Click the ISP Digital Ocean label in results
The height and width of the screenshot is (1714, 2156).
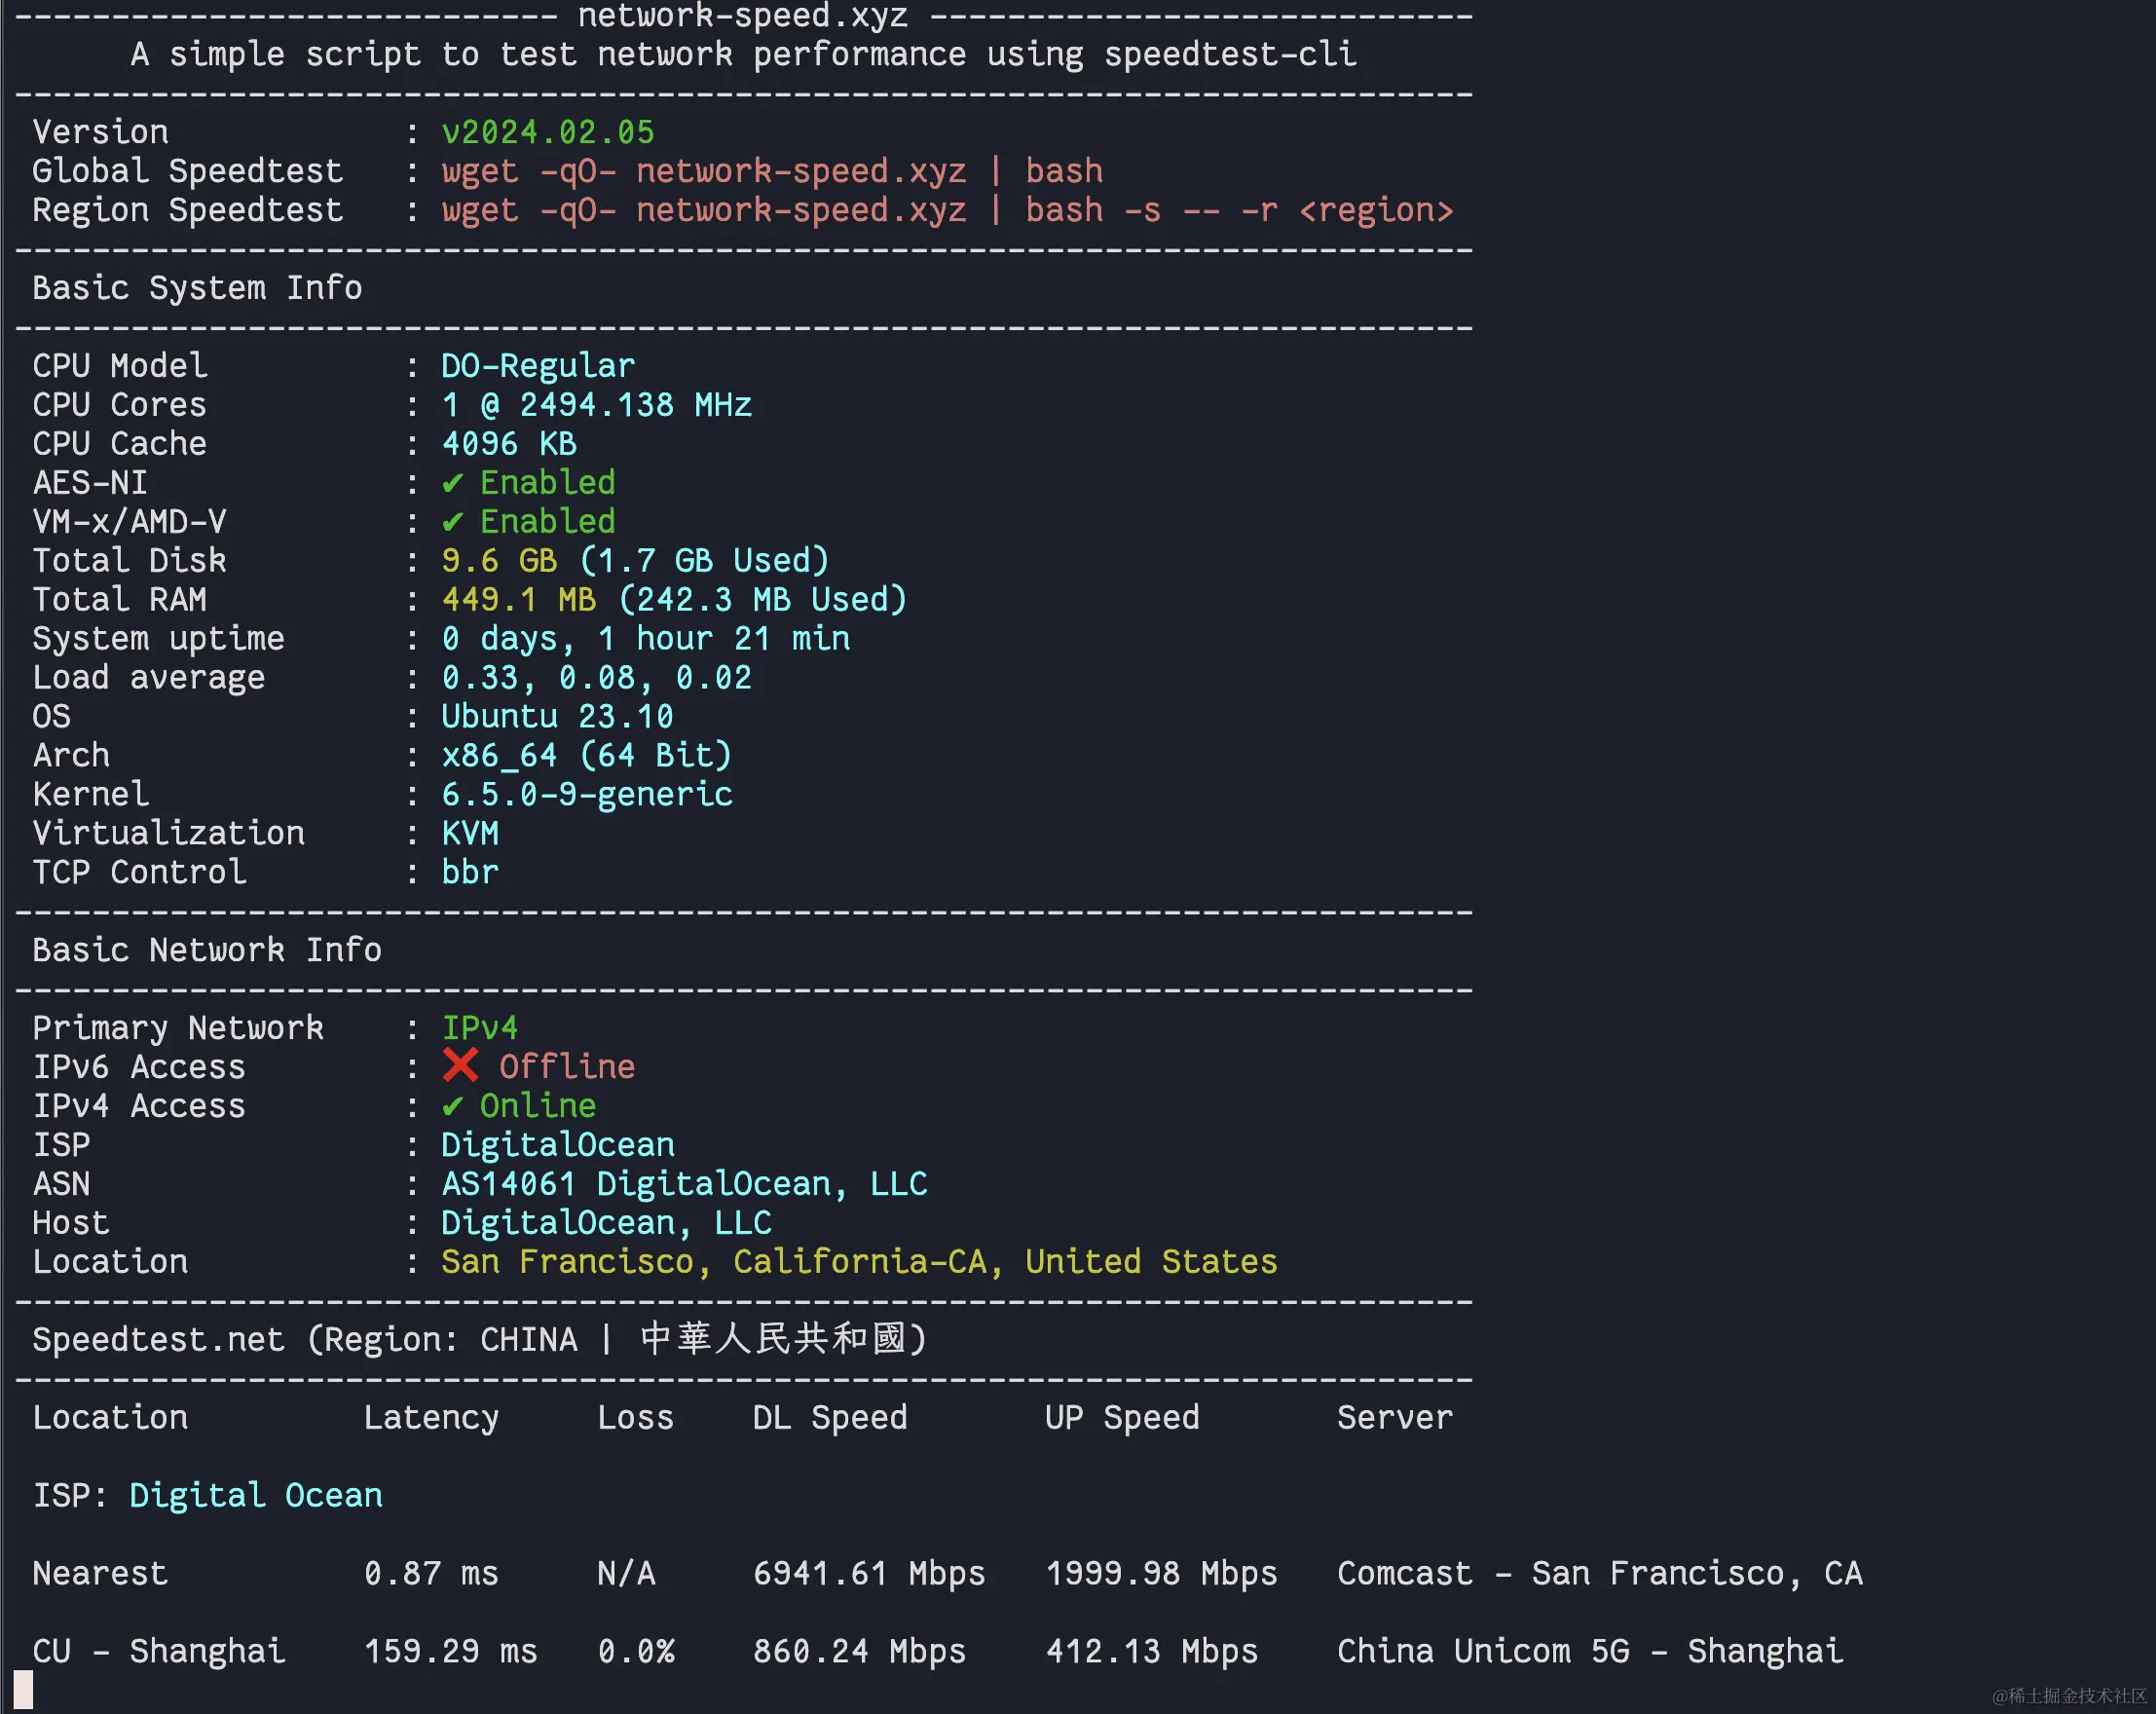207,1496
